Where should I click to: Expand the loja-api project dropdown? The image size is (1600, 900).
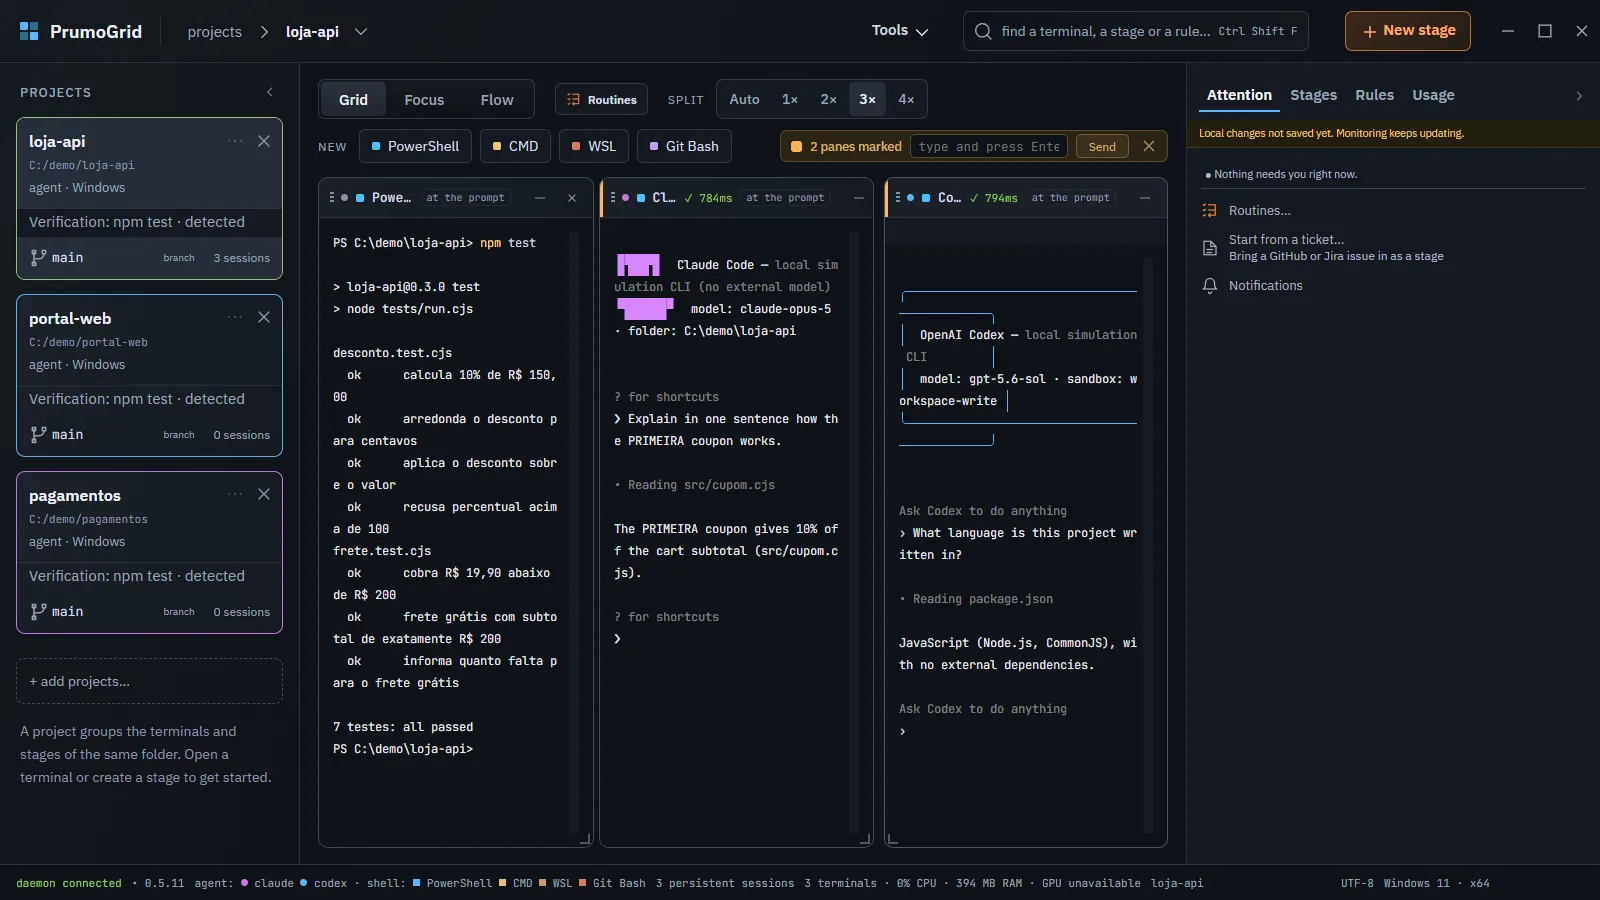361,31
